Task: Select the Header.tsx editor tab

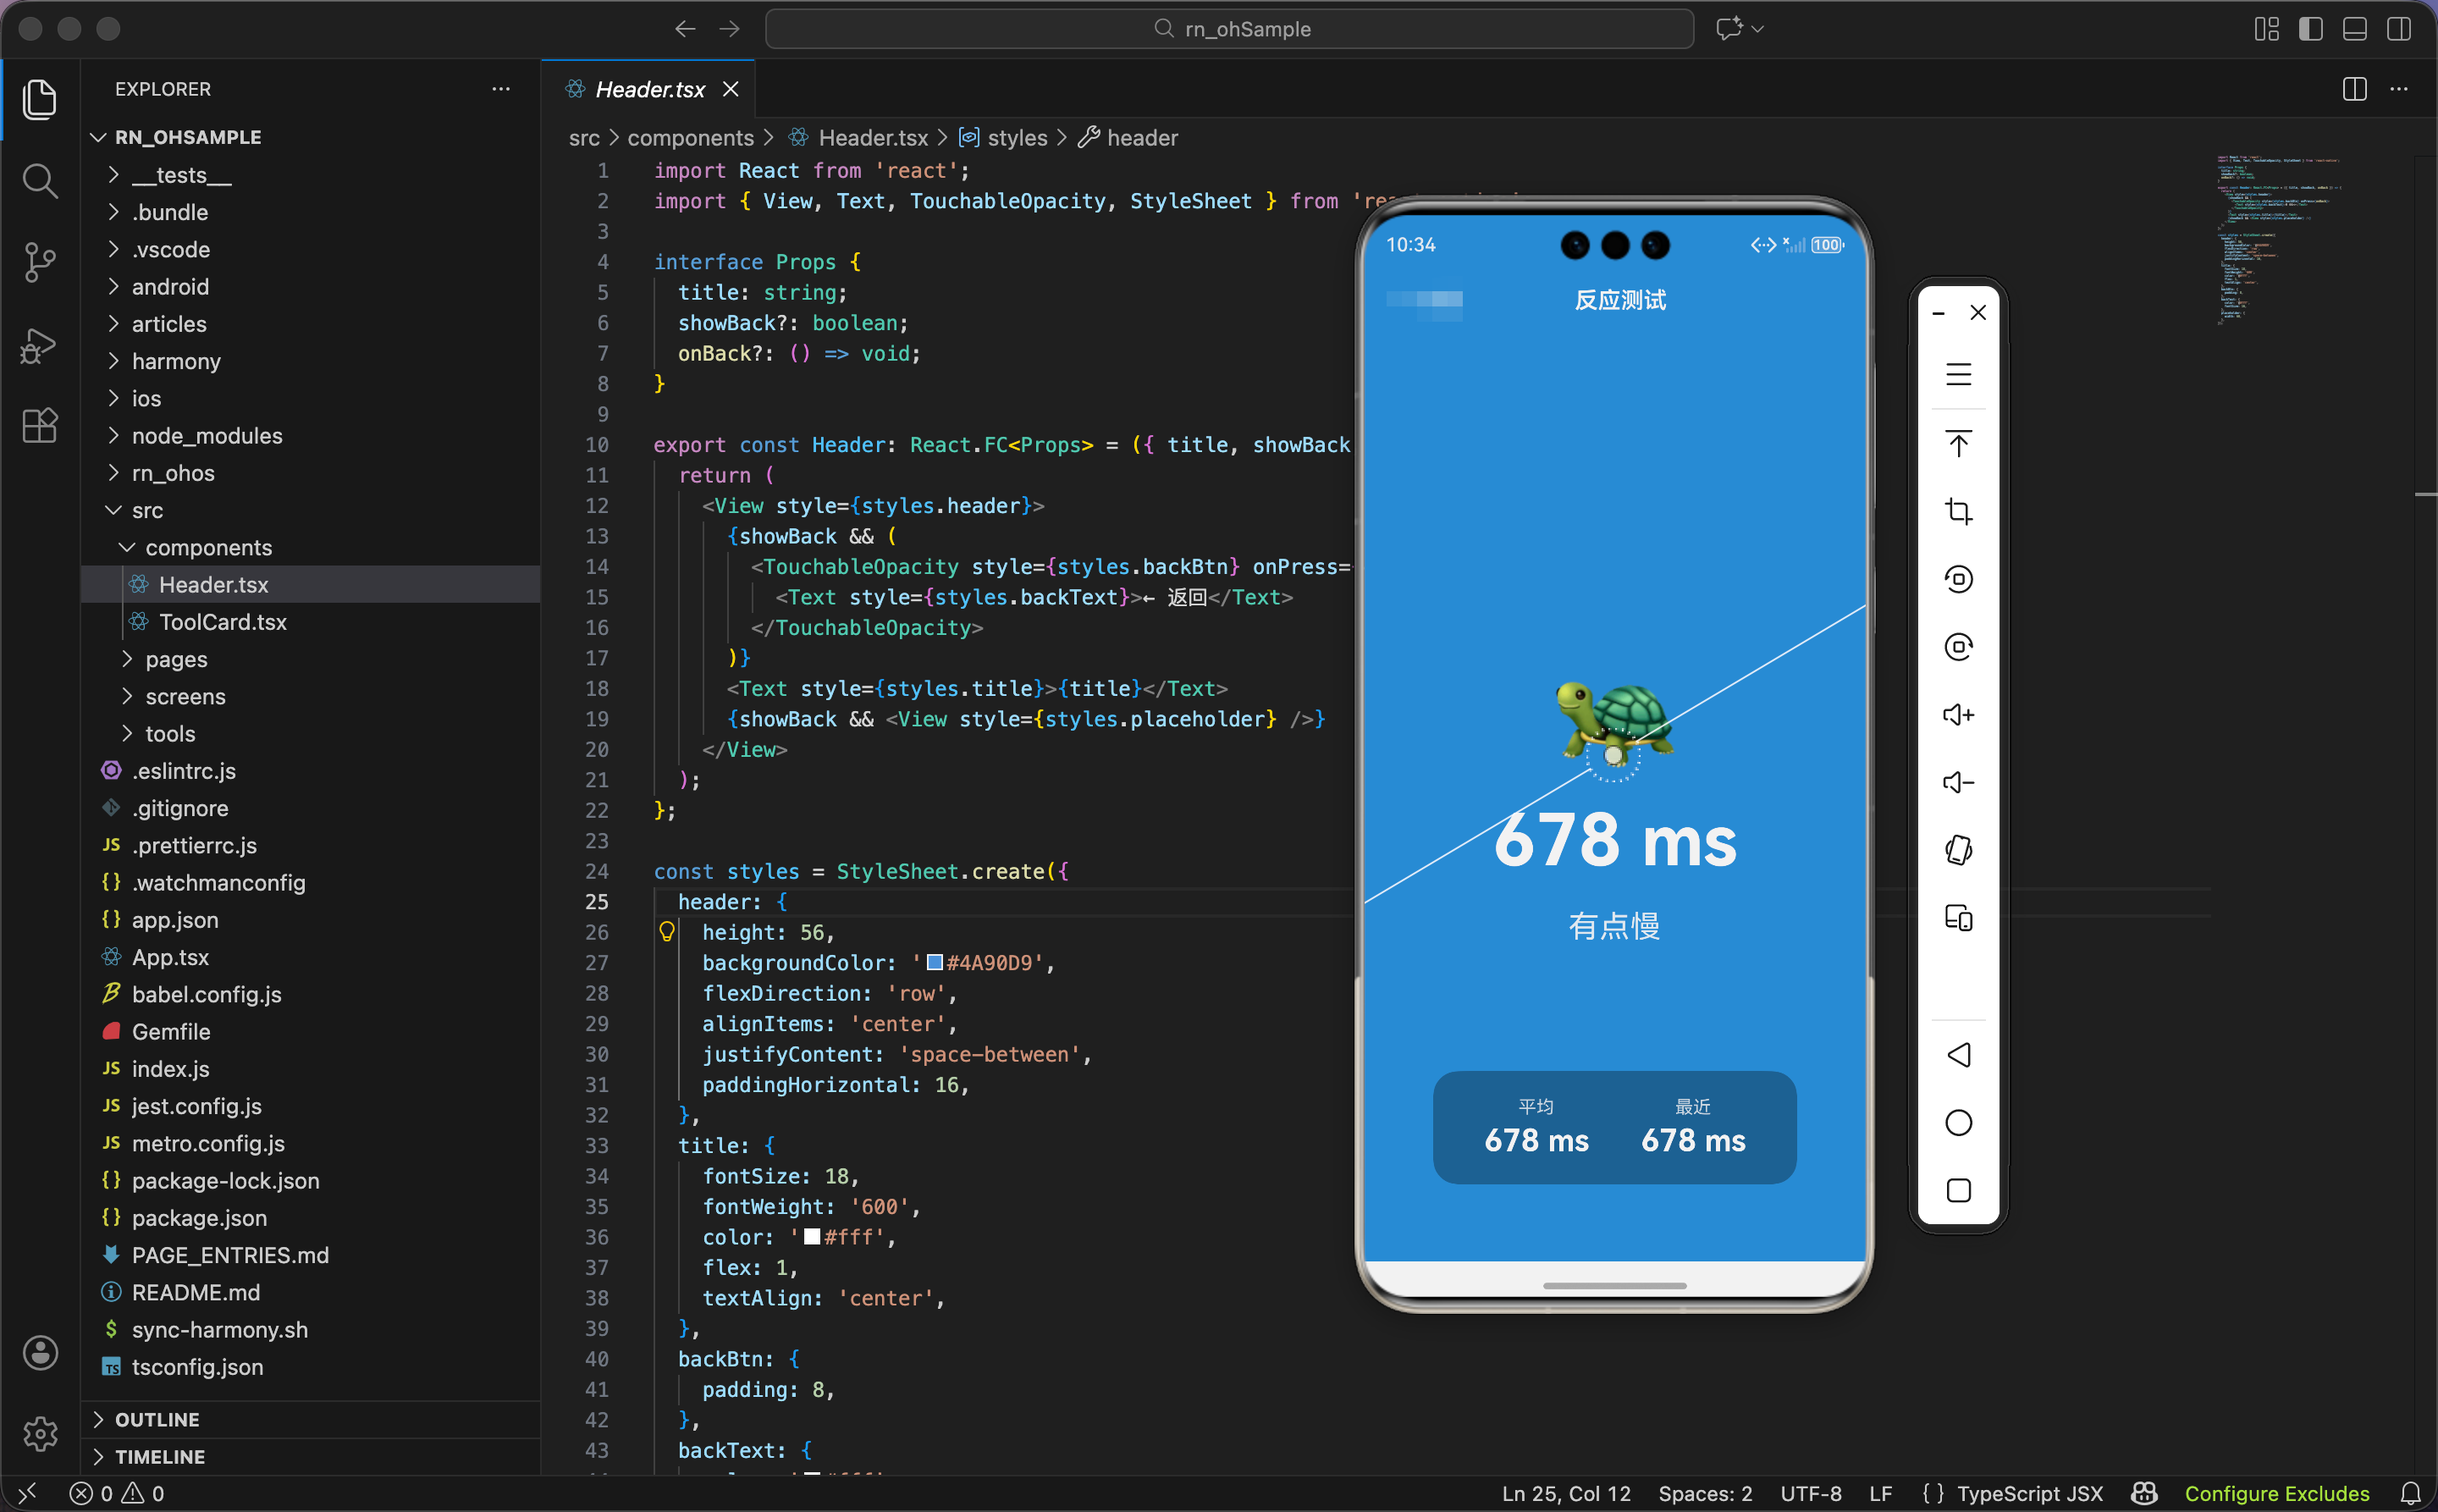Action: click(650, 90)
